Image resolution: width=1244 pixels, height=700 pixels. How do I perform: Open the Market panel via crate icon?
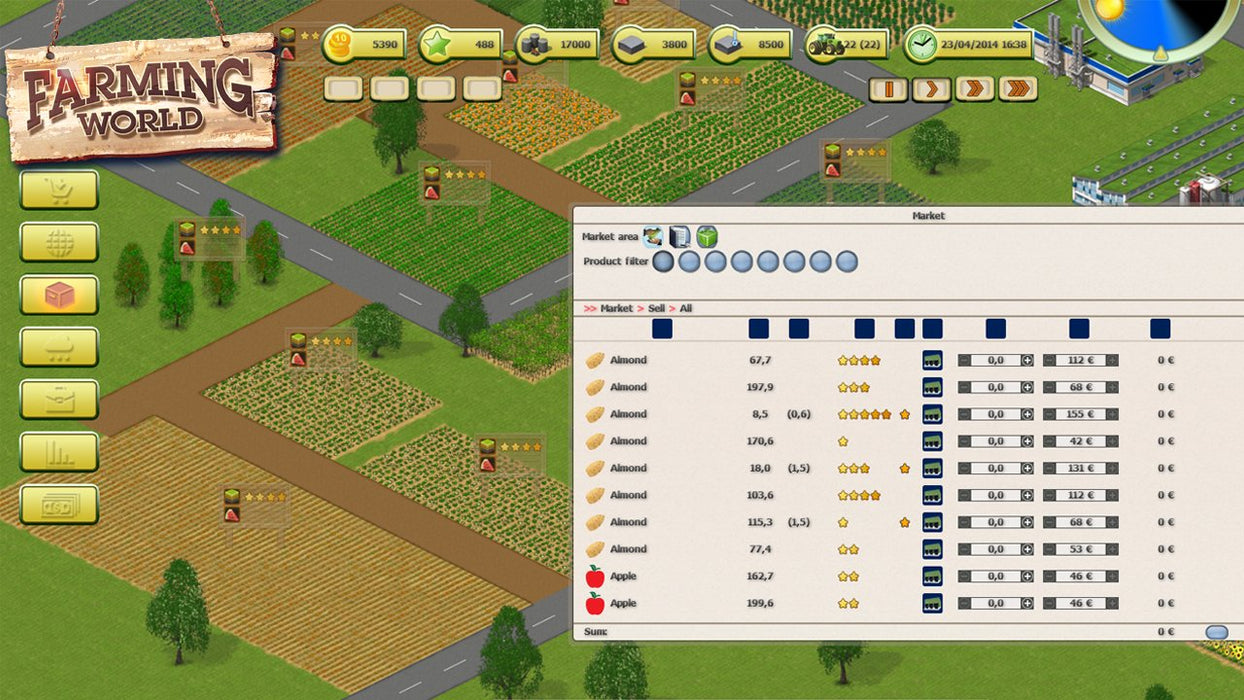(60, 294)
